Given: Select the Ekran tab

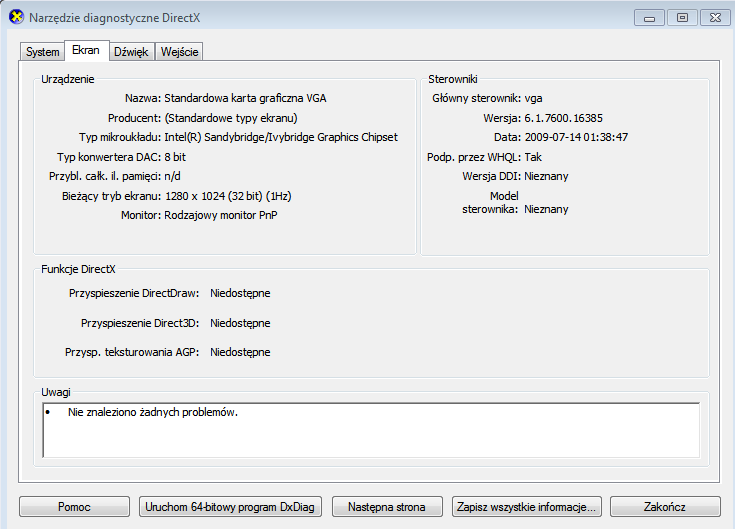Looking at the screenshot, I should 86,50.
